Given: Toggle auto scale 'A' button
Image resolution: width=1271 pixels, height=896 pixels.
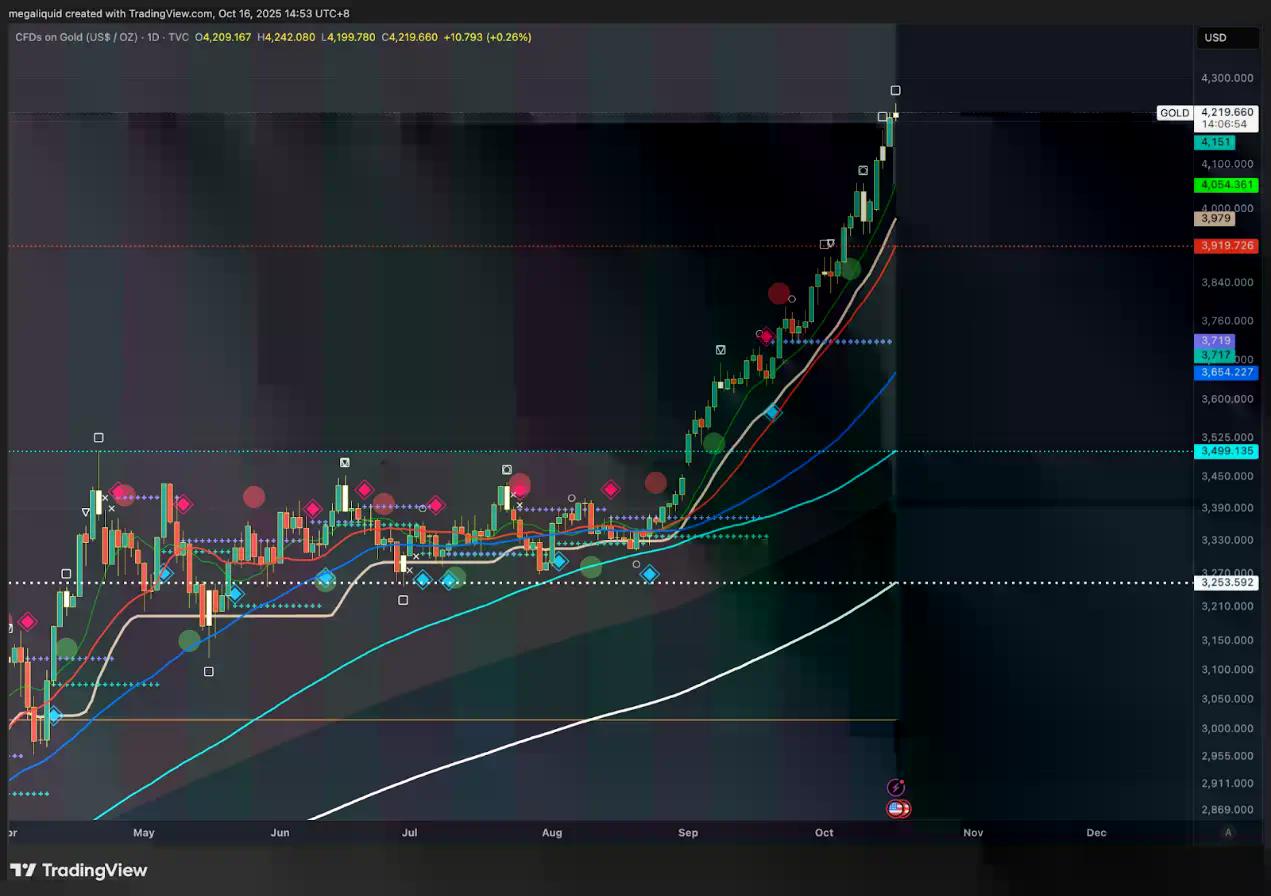Looking at the screenshot, I should click(1228, 832).
